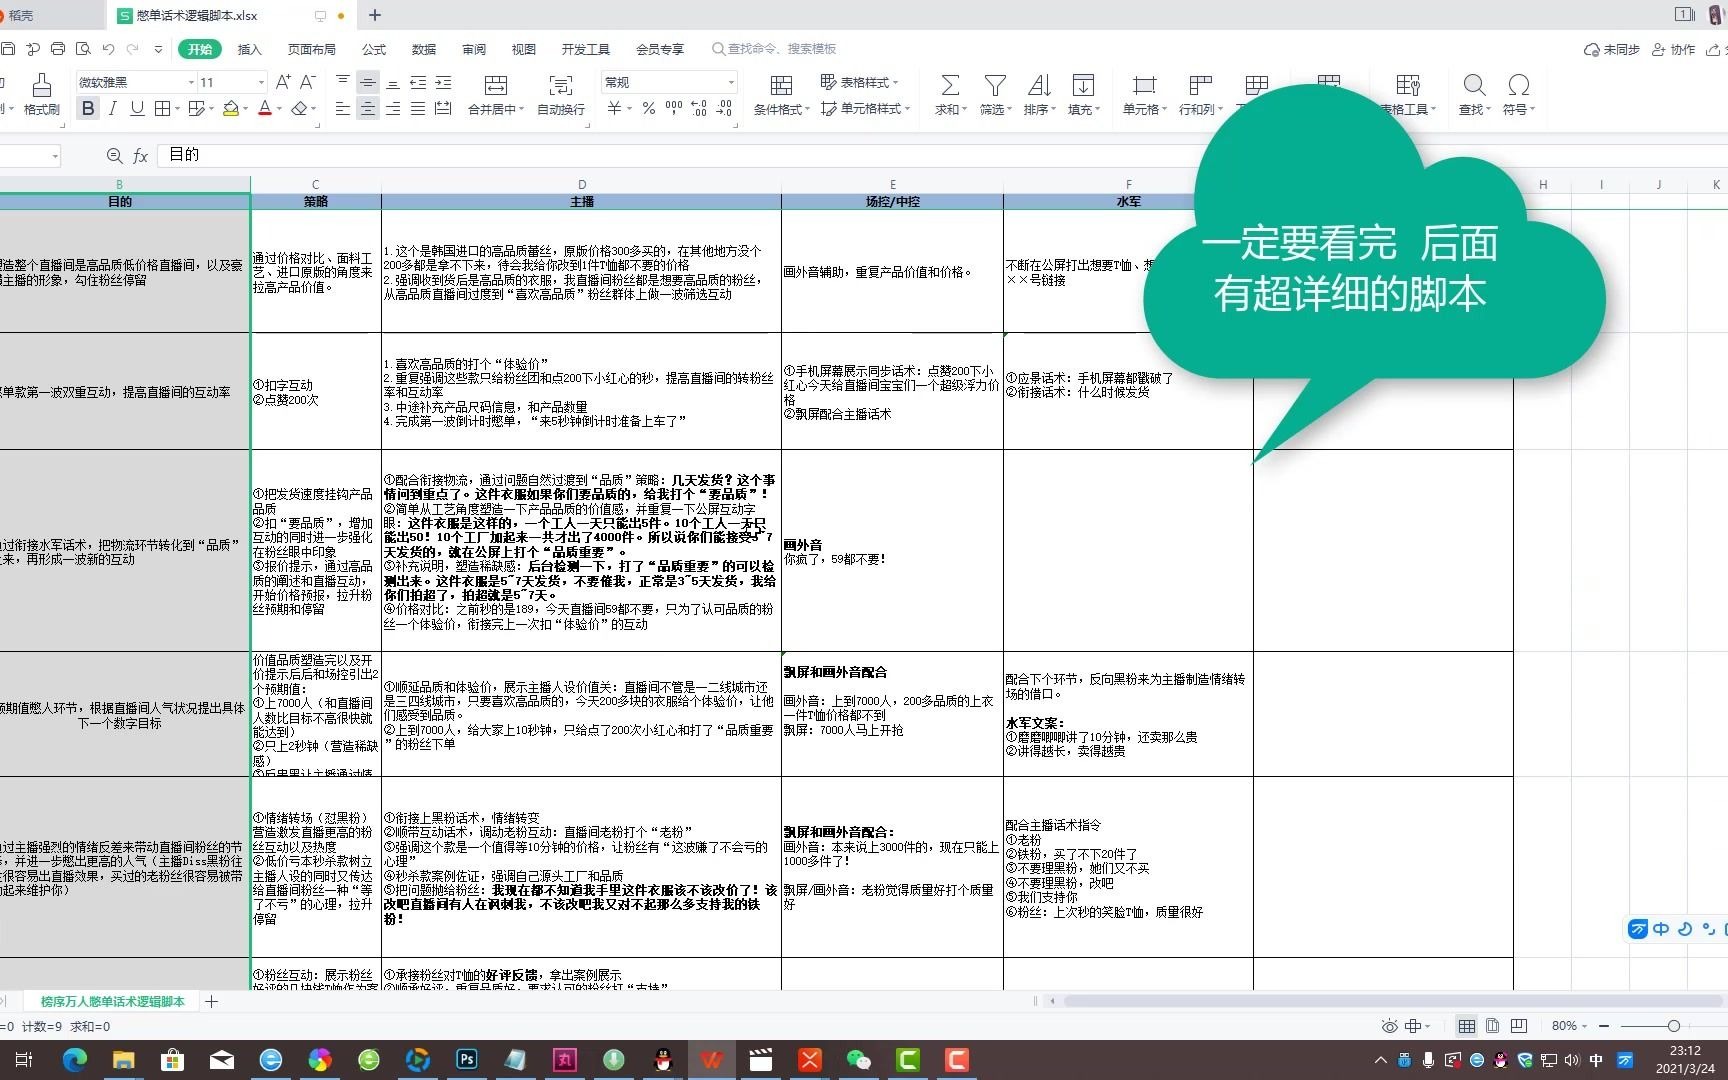Viewport: 1728px width, 1080px height.
Task: Switch to the 数据 ribbon tab
Action: point(422,48)
